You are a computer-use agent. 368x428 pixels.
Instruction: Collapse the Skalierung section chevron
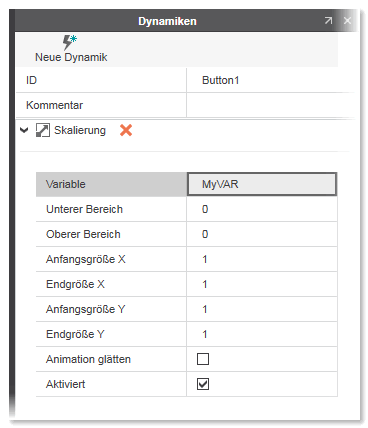click(x=24, y=130)
